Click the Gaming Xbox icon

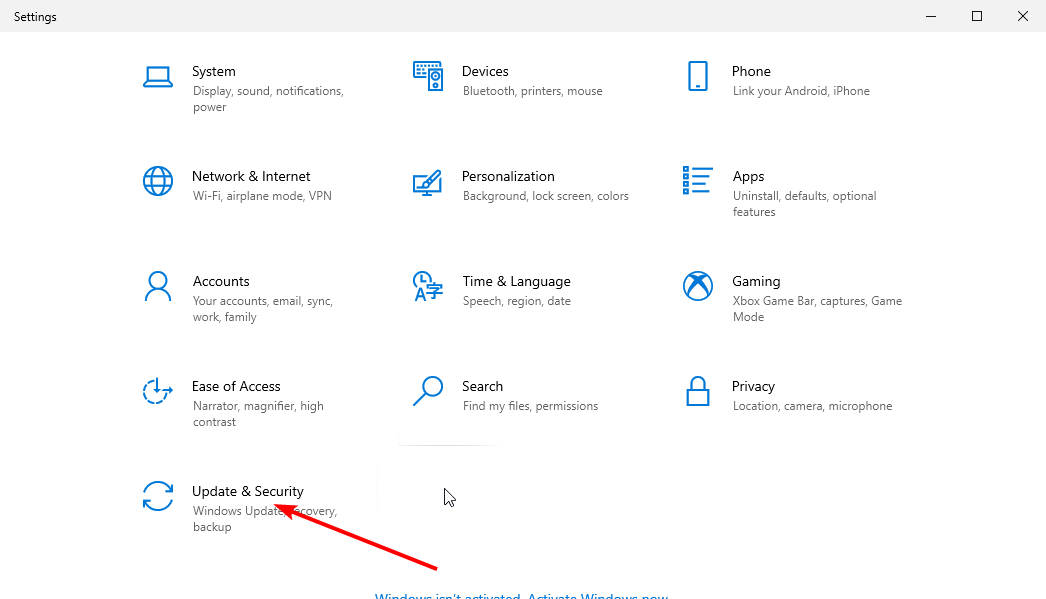point(698,287)
